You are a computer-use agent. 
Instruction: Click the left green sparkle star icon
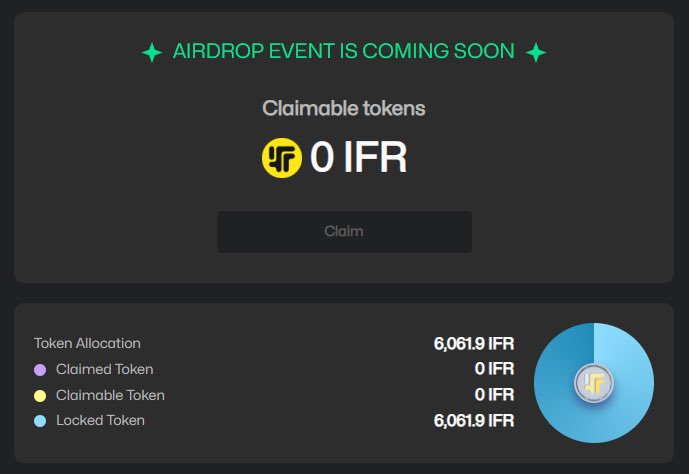pos(152,52)
